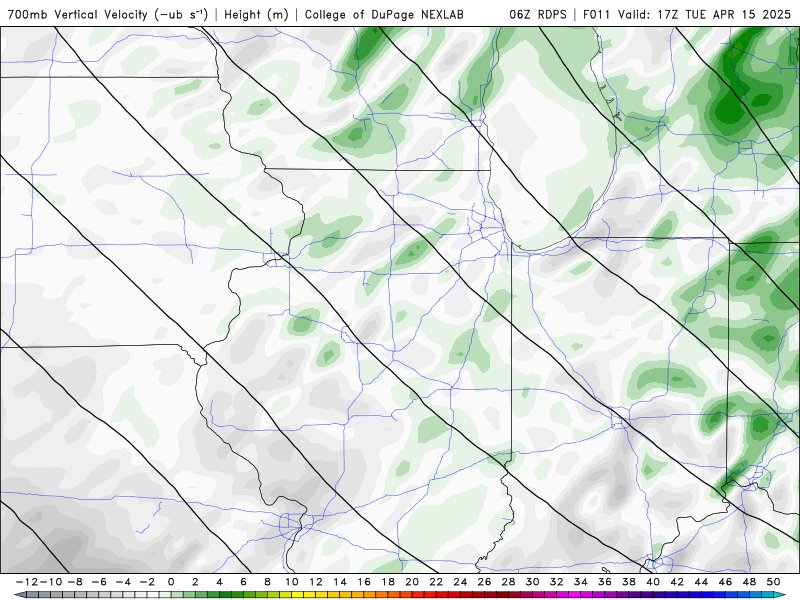
Task: Click the "700mb Vertical Velocity" title text
Action: point(78,14)
